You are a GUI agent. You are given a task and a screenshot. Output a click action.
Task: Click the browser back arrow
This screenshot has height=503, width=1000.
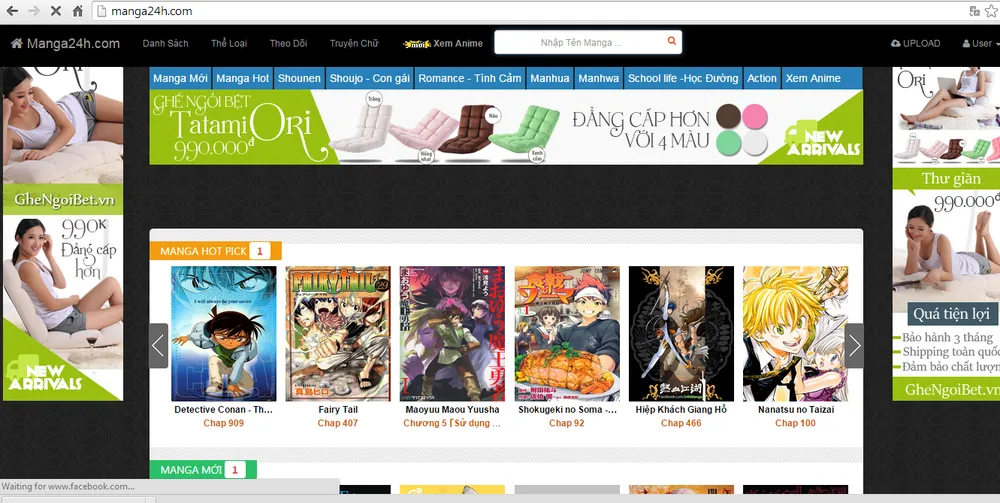pos(12,11)
